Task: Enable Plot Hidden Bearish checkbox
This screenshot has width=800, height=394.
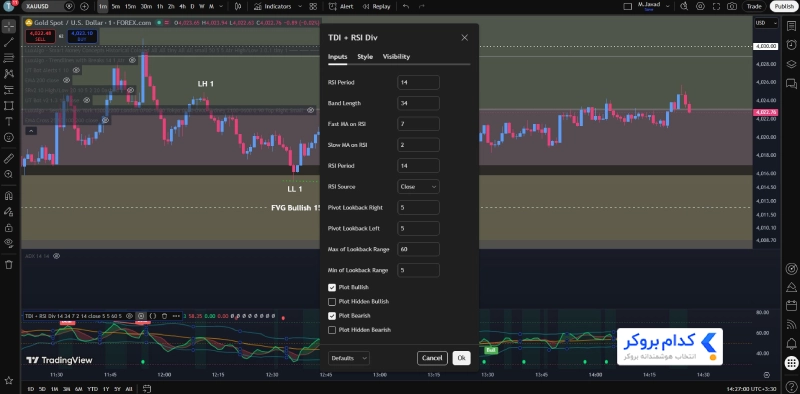Action: pos(332,330)
